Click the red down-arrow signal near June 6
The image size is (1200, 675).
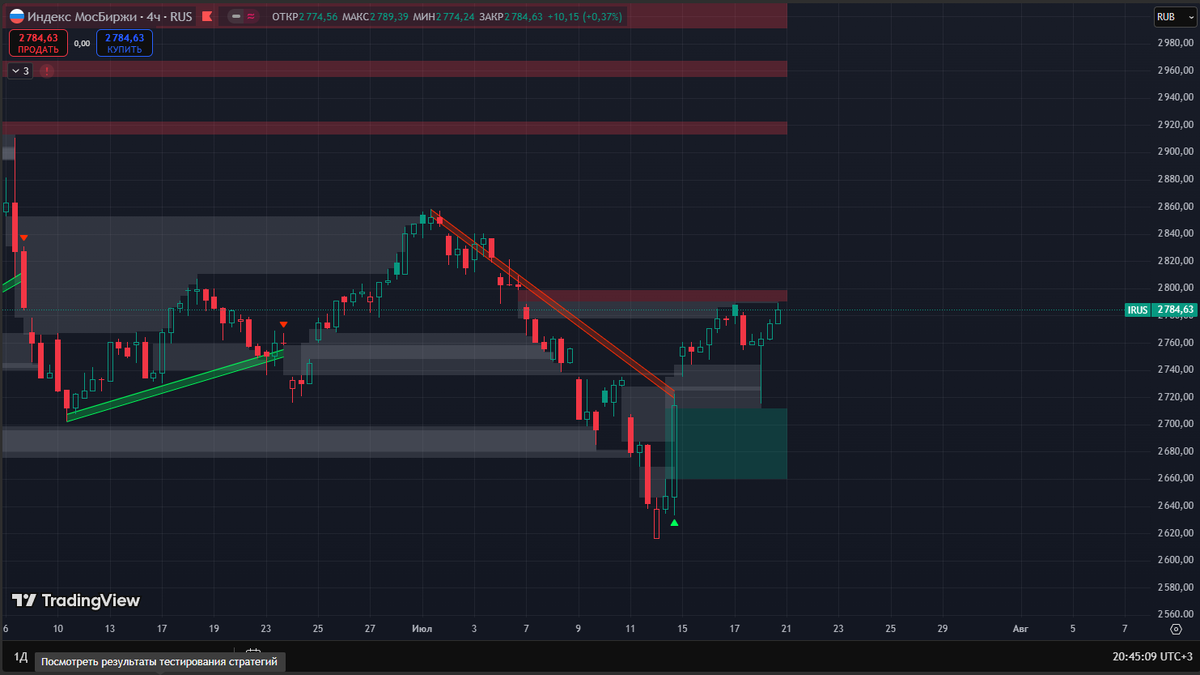pos(24,238)
